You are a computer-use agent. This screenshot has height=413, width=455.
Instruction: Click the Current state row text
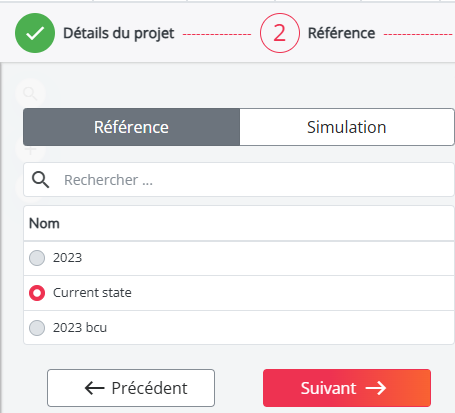click(92, 293)
